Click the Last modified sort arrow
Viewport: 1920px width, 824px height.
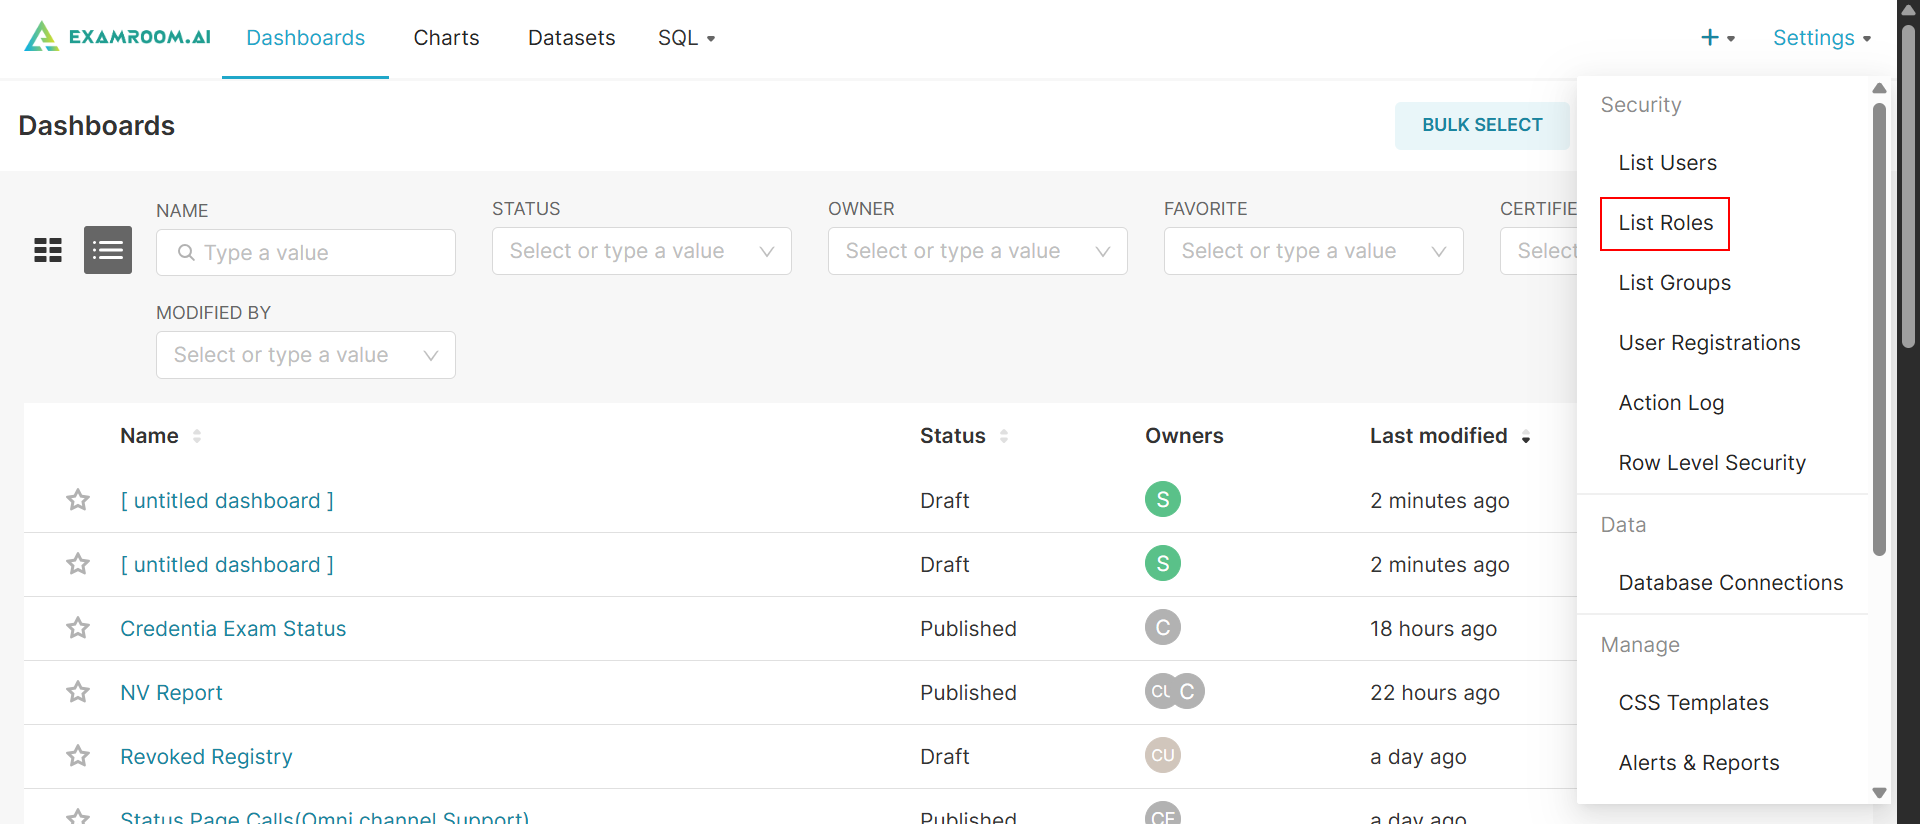tap(1526, 437)
